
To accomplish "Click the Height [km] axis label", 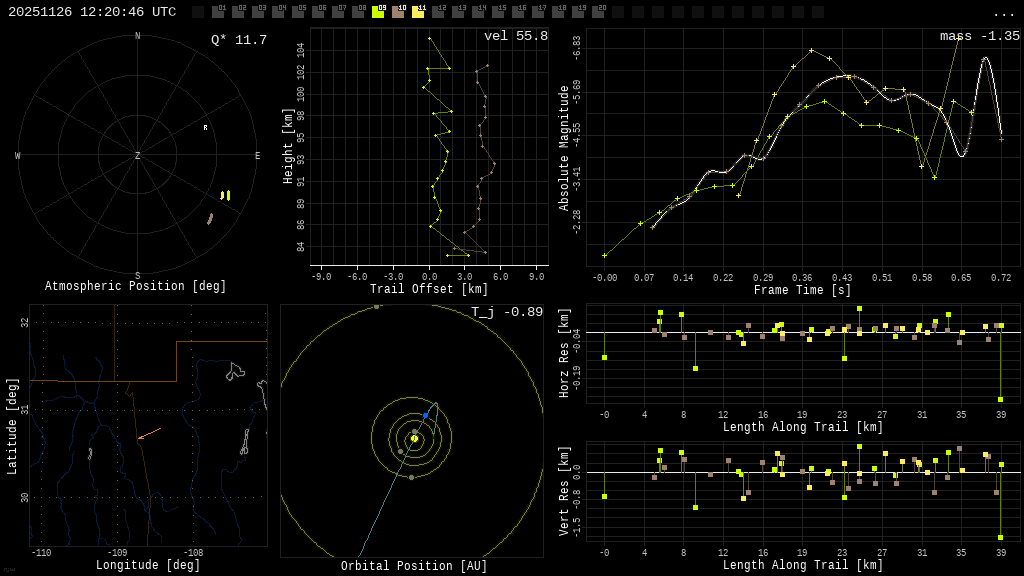I will pos(288,146).
